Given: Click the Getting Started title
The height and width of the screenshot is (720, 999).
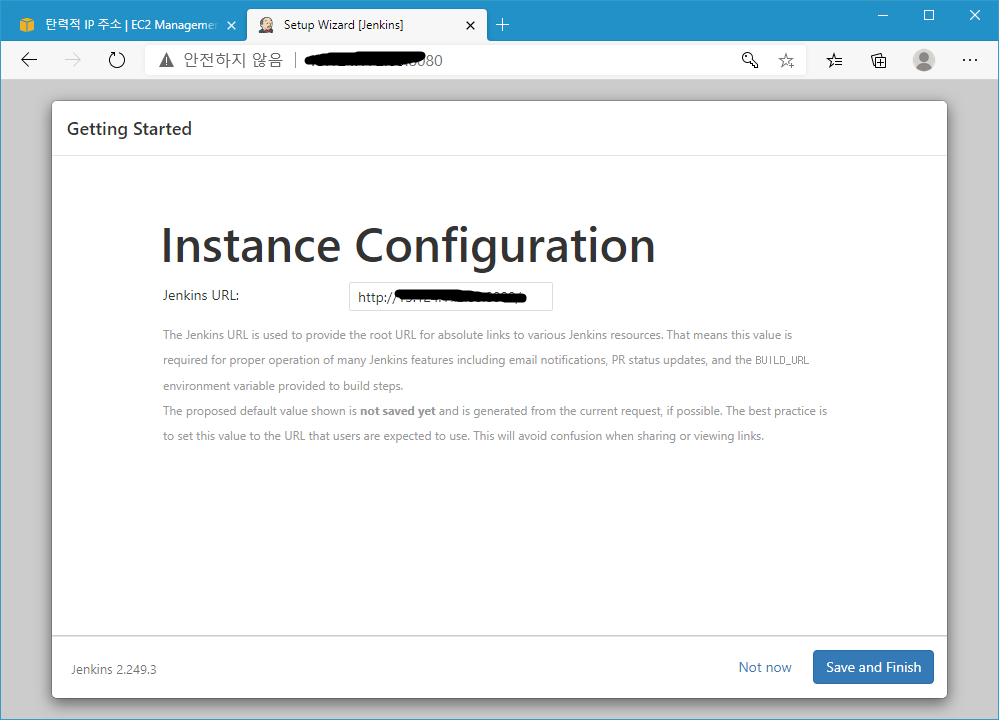Looking at the screenshot, I should 129,129.
